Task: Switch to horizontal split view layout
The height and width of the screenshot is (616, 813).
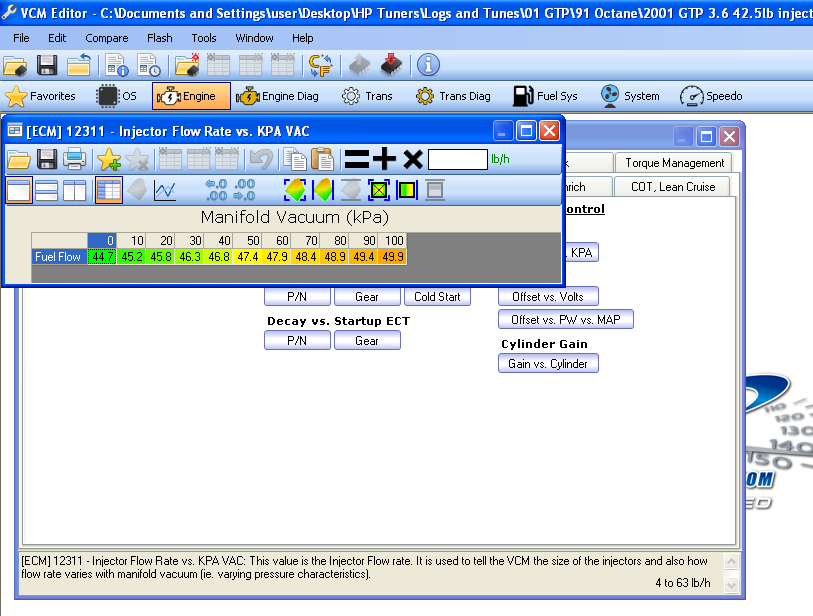Action: (x=47, y=190)
